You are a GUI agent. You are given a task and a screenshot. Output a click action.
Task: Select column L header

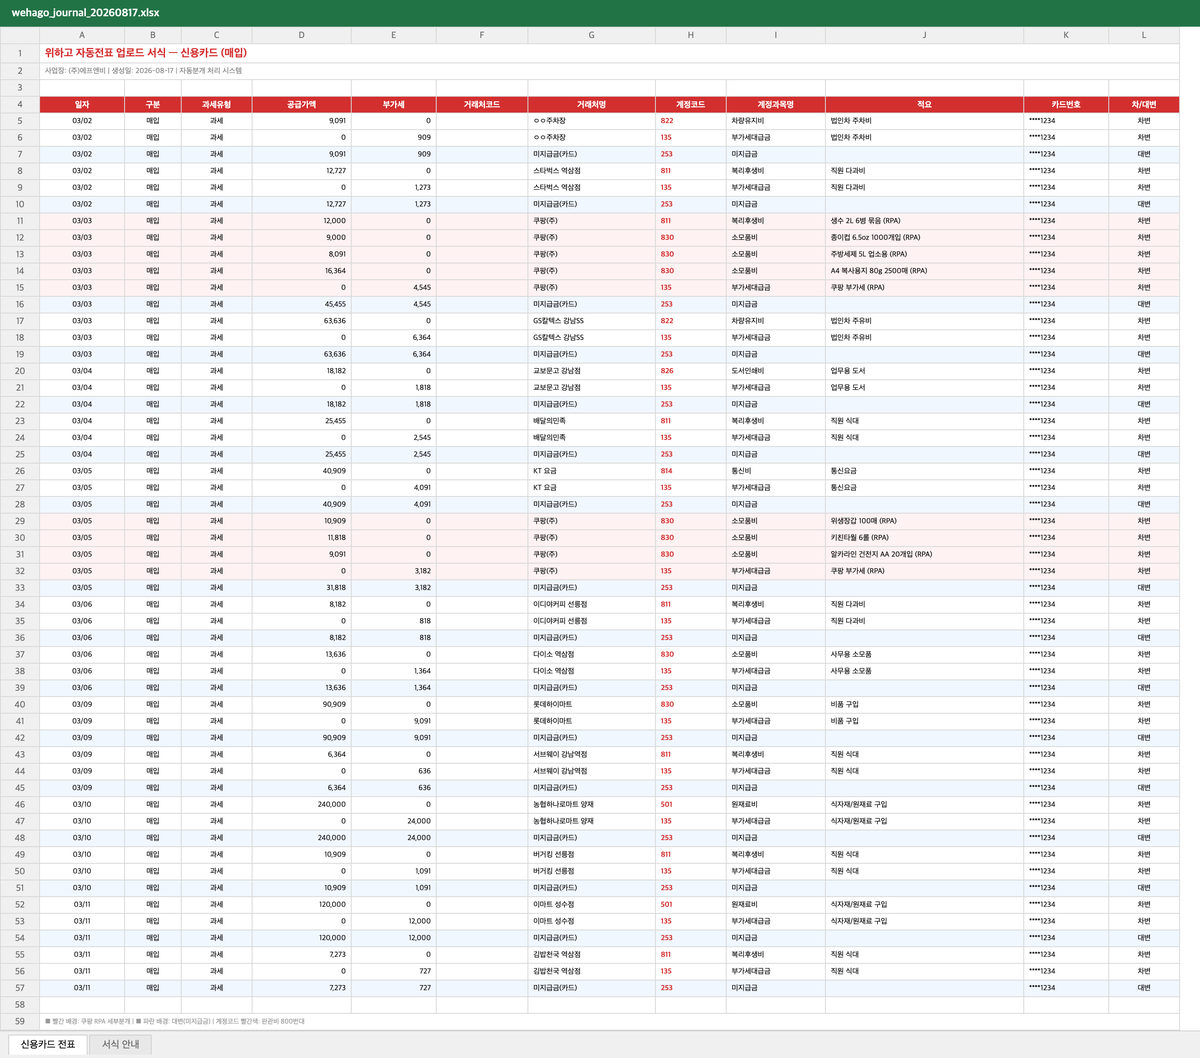pyautogui.click(x=1144, y=35)
